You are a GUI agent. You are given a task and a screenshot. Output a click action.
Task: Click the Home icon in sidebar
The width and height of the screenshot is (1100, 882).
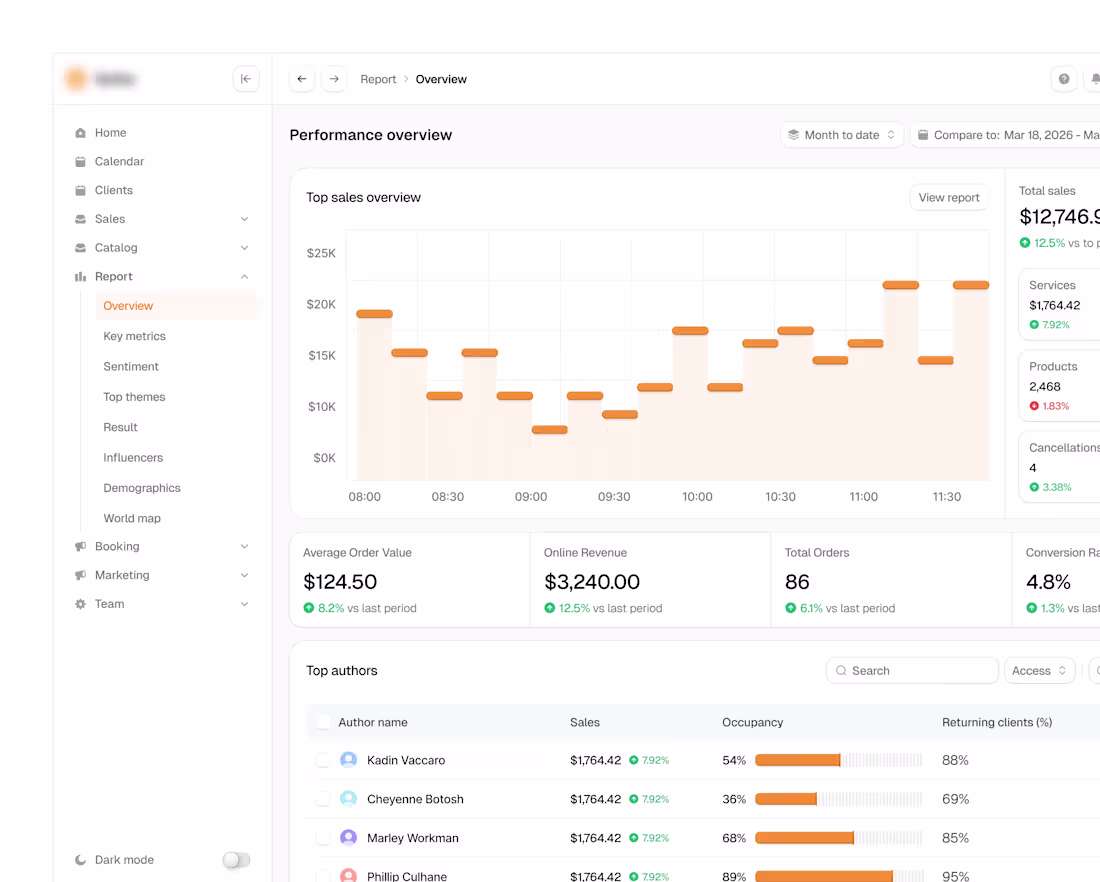coord(81,133)
